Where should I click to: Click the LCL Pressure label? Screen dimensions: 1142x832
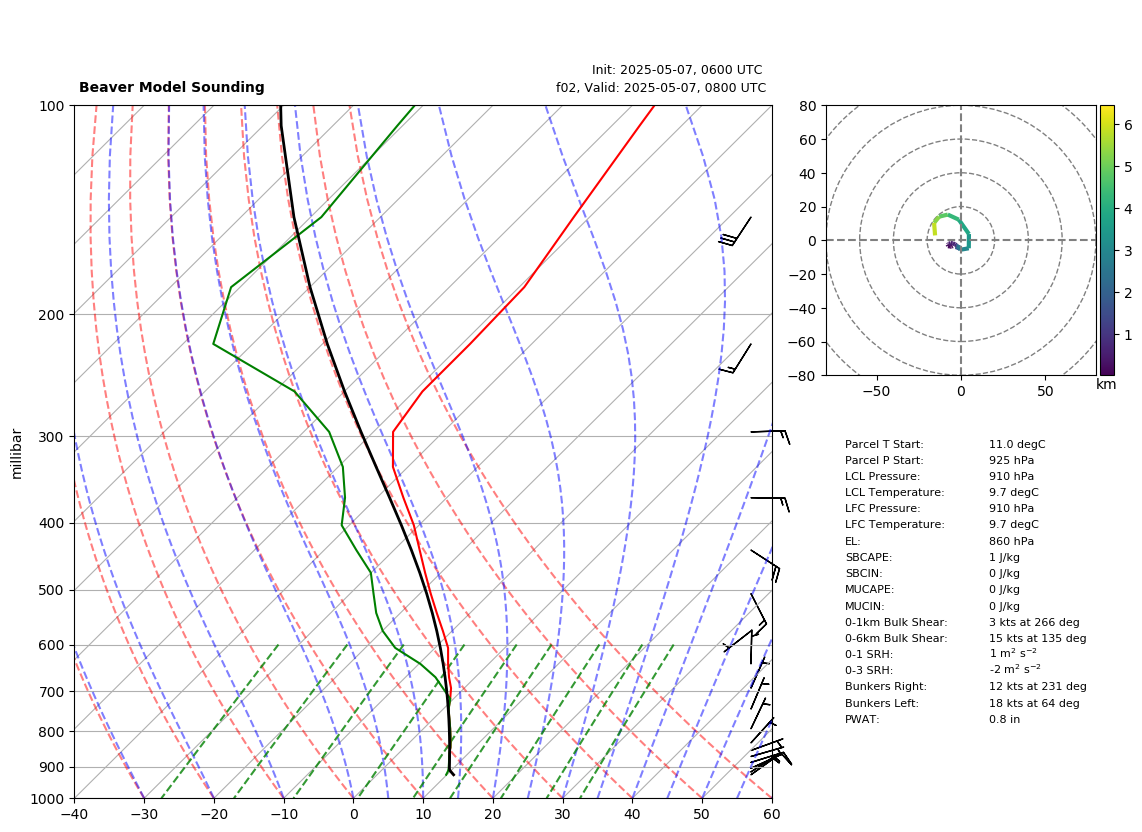tap(883, 476)
